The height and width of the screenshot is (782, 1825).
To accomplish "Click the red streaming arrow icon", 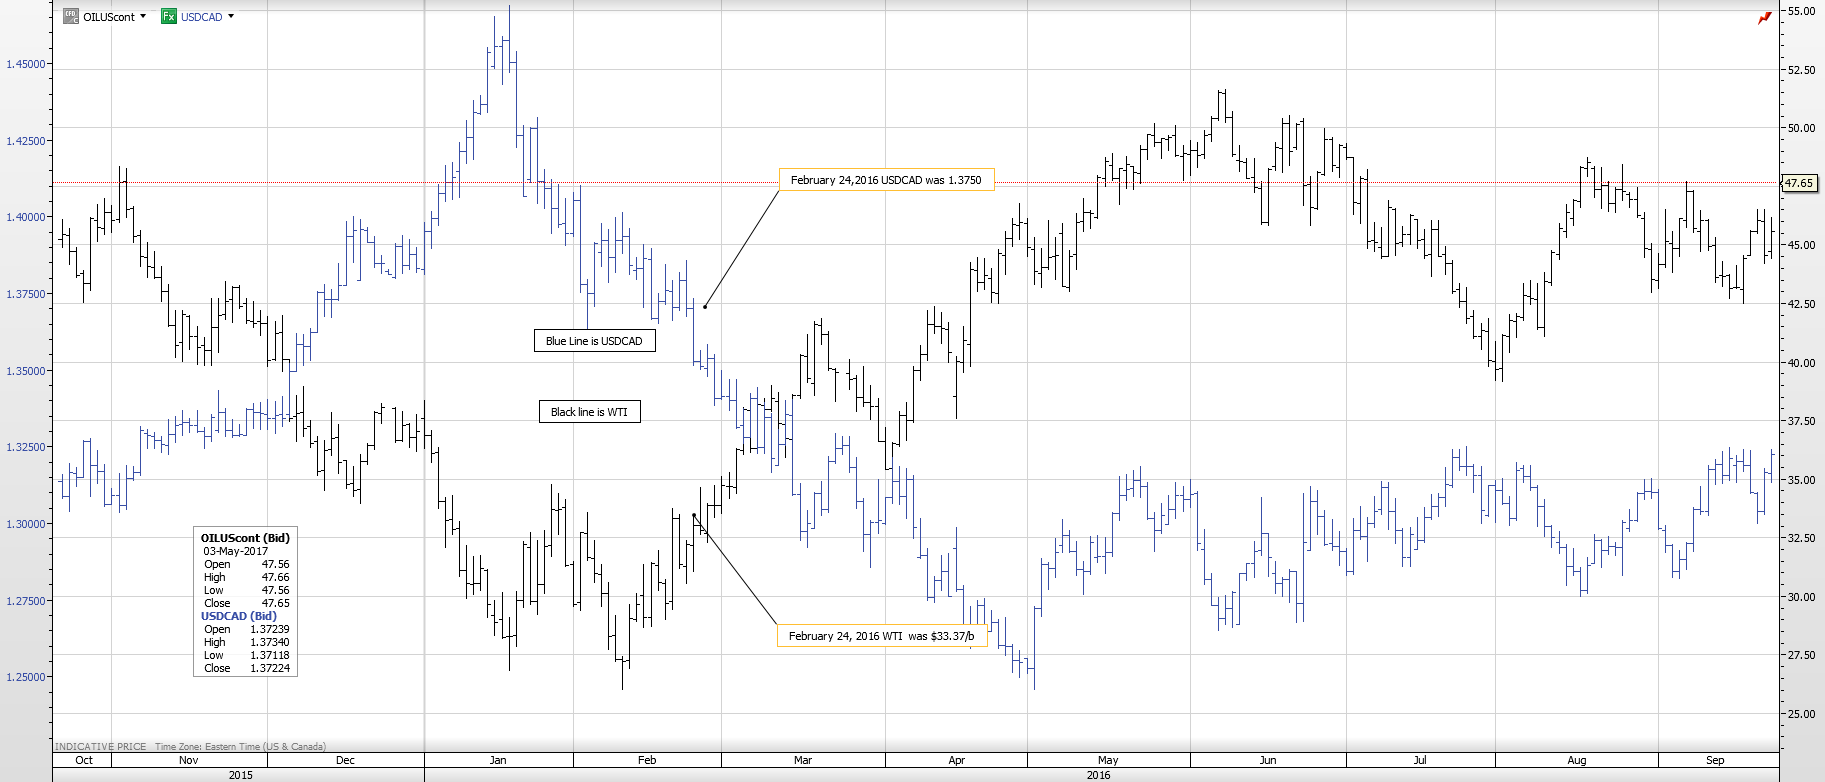I will (1764, 18).
